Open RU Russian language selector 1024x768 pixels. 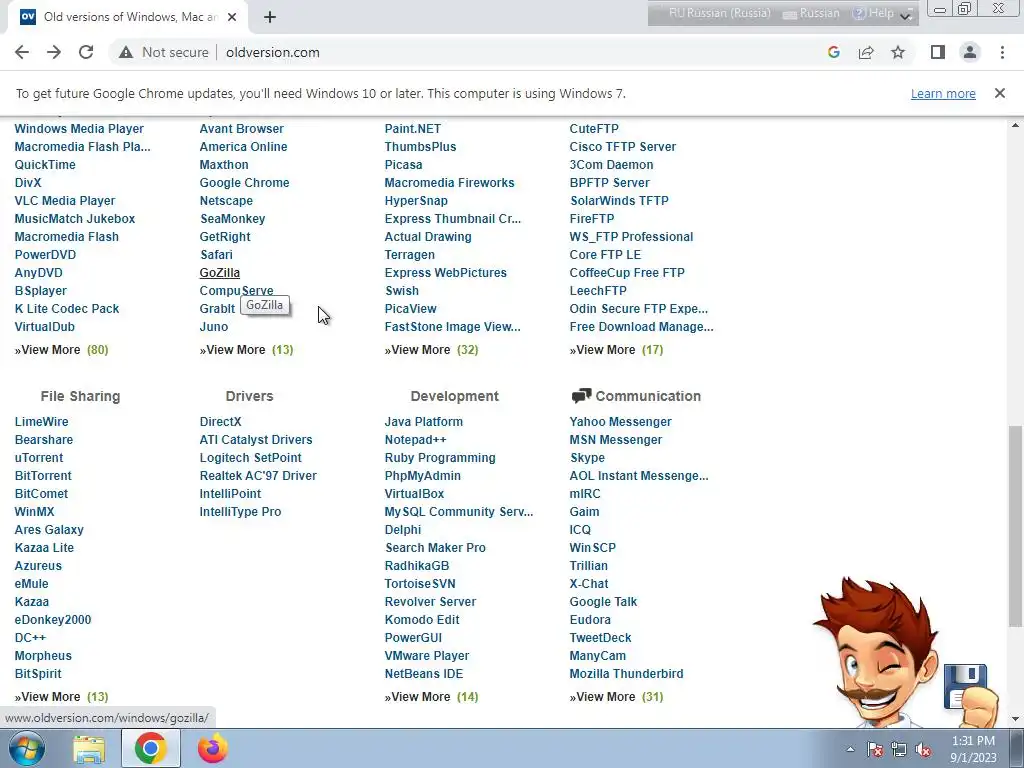click(x=720, y=13)
